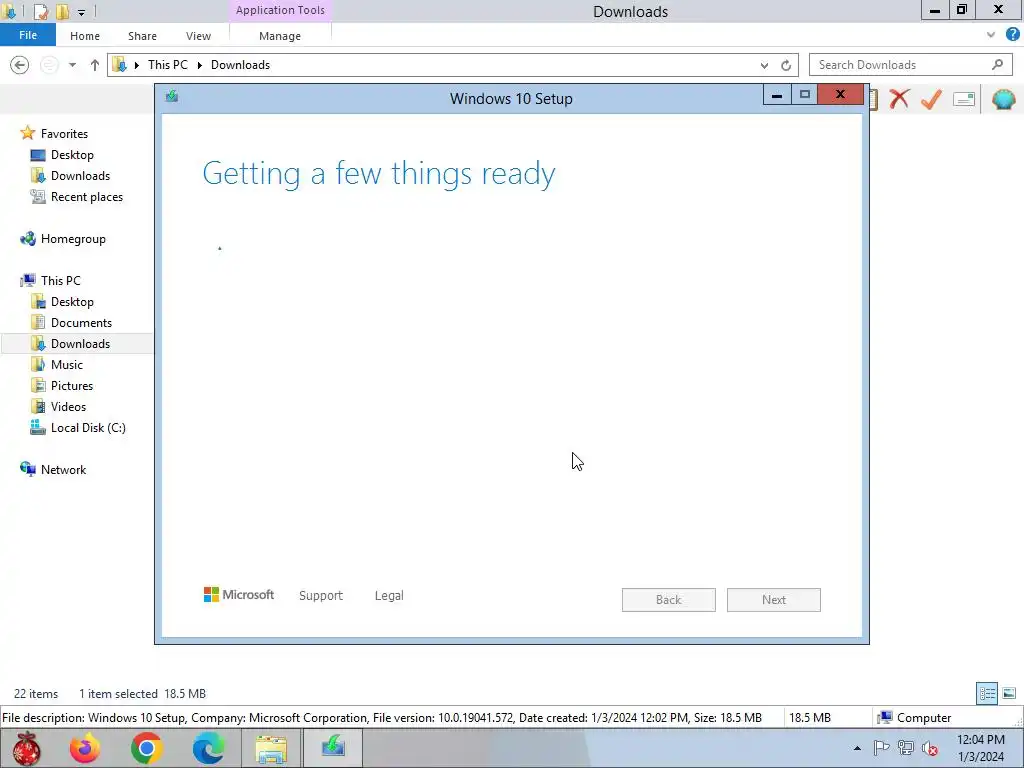The width and height of the screenshot is (1024, 768).
Task: Open the Explorer help question mark icon
Action: click(x=1012, y=35)
